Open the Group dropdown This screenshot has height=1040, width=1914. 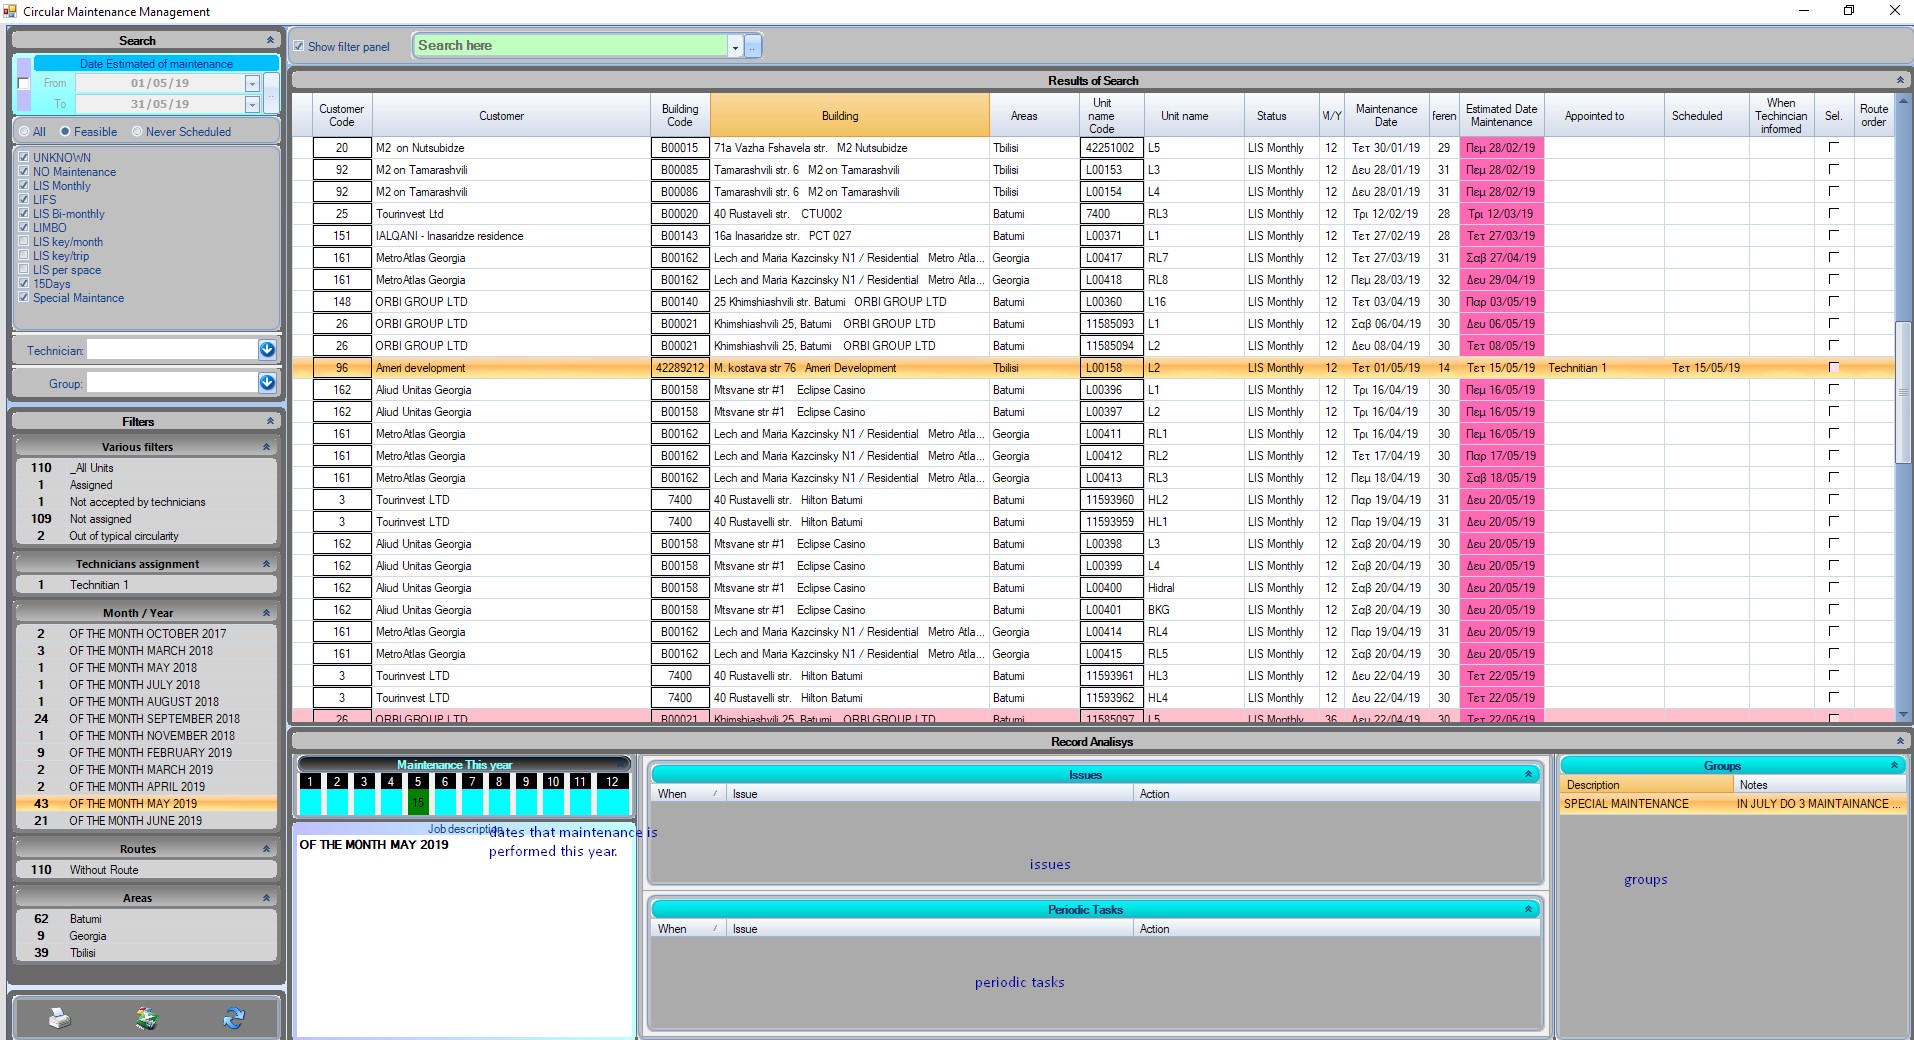point(267,383)
